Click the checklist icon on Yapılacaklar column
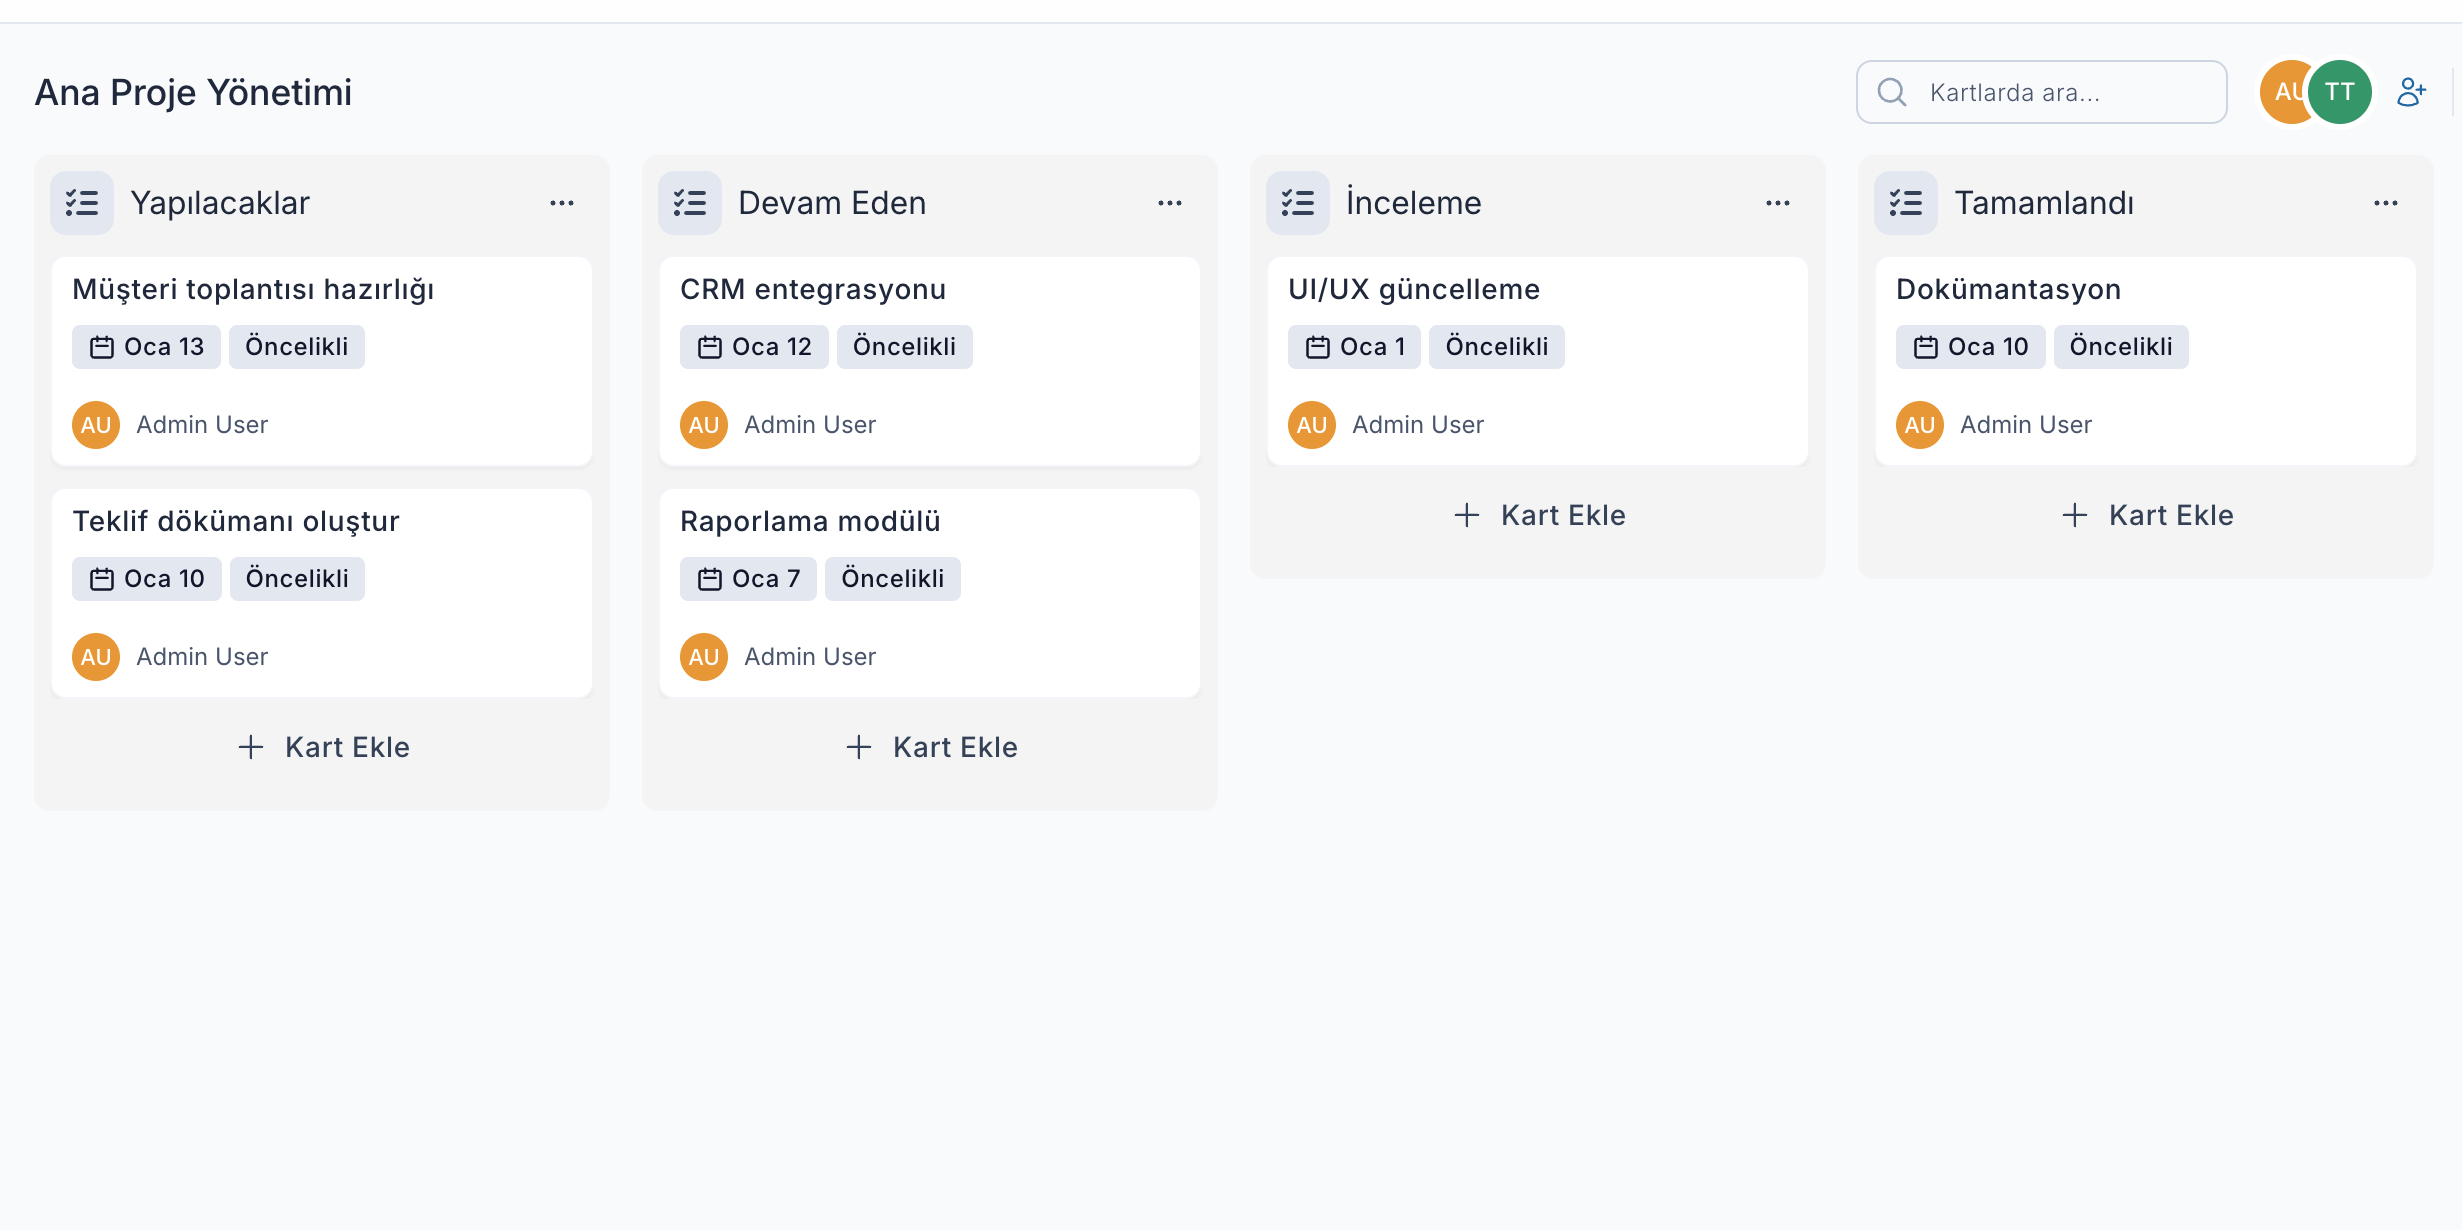 (x=81, y=203)
